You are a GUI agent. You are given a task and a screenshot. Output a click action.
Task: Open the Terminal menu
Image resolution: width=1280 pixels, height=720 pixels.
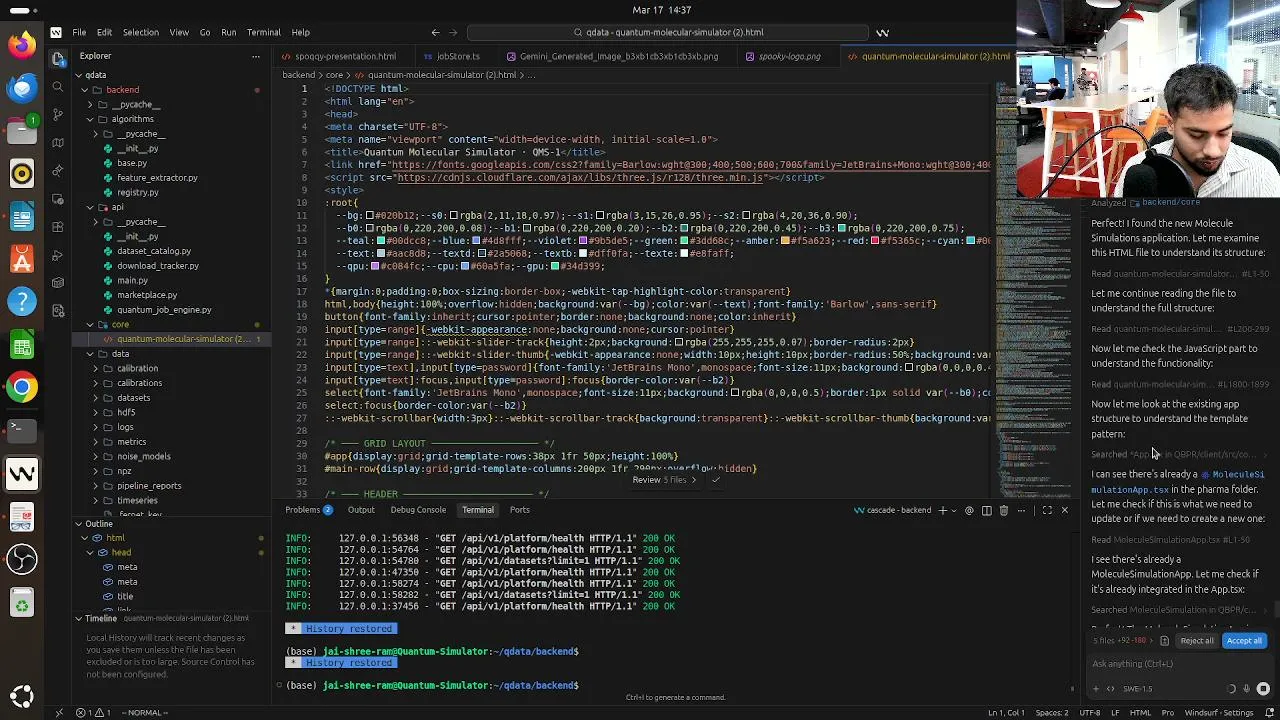coord(264,32)
